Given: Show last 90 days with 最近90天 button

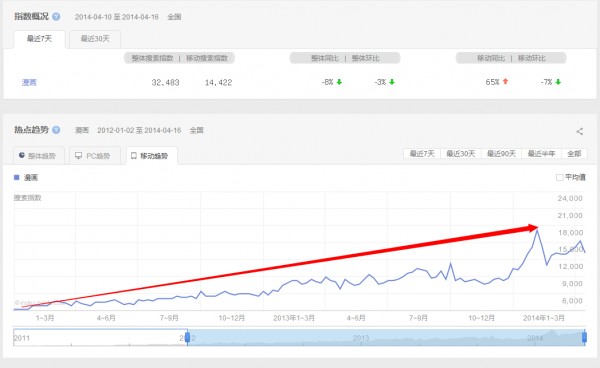Looking at the screenshot, I should (501, 154).
